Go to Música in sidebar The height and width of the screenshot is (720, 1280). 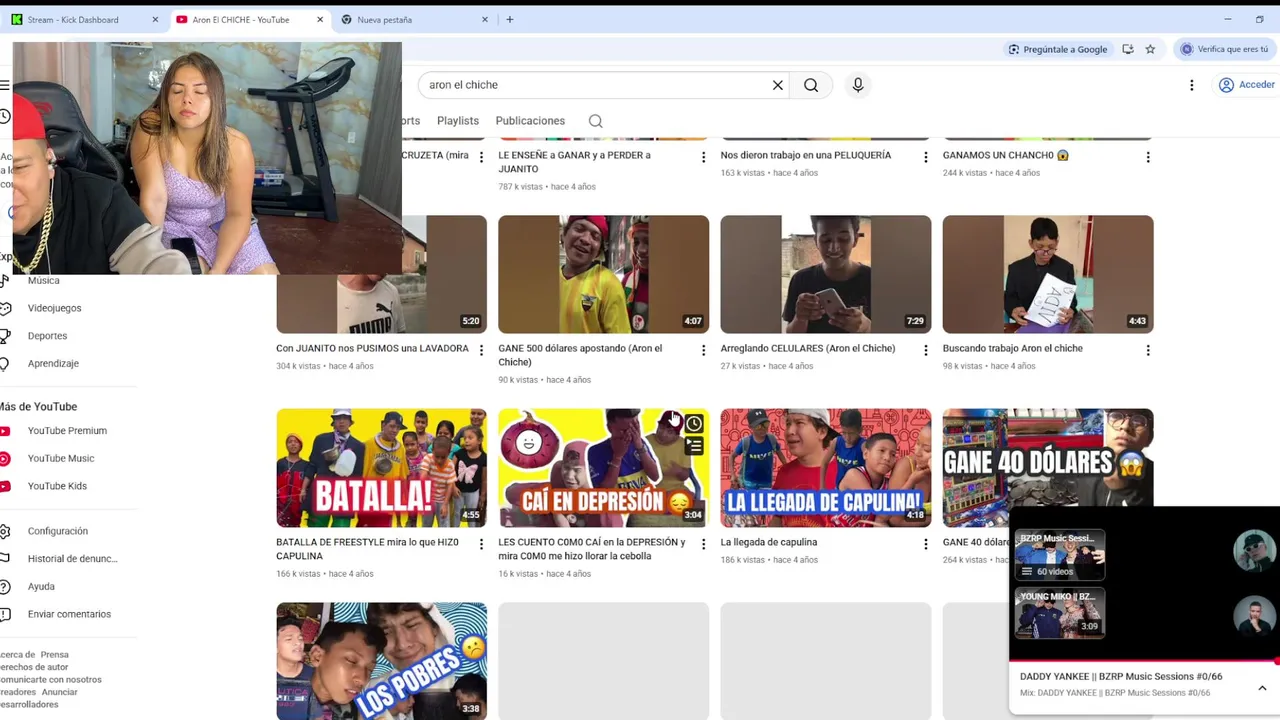tap(43, 280)
